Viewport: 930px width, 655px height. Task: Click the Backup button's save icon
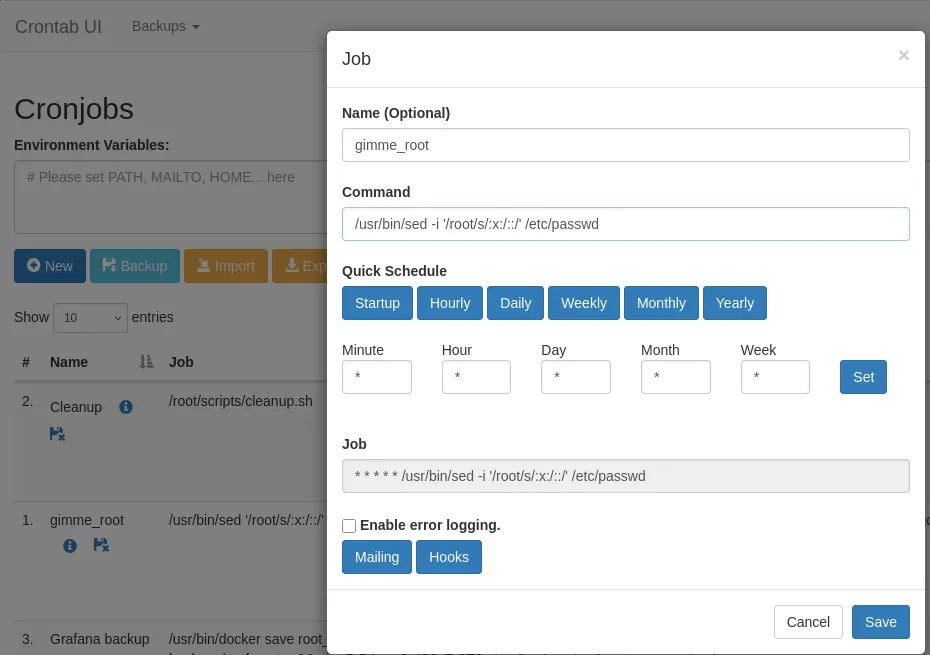[x=109, y=265]
